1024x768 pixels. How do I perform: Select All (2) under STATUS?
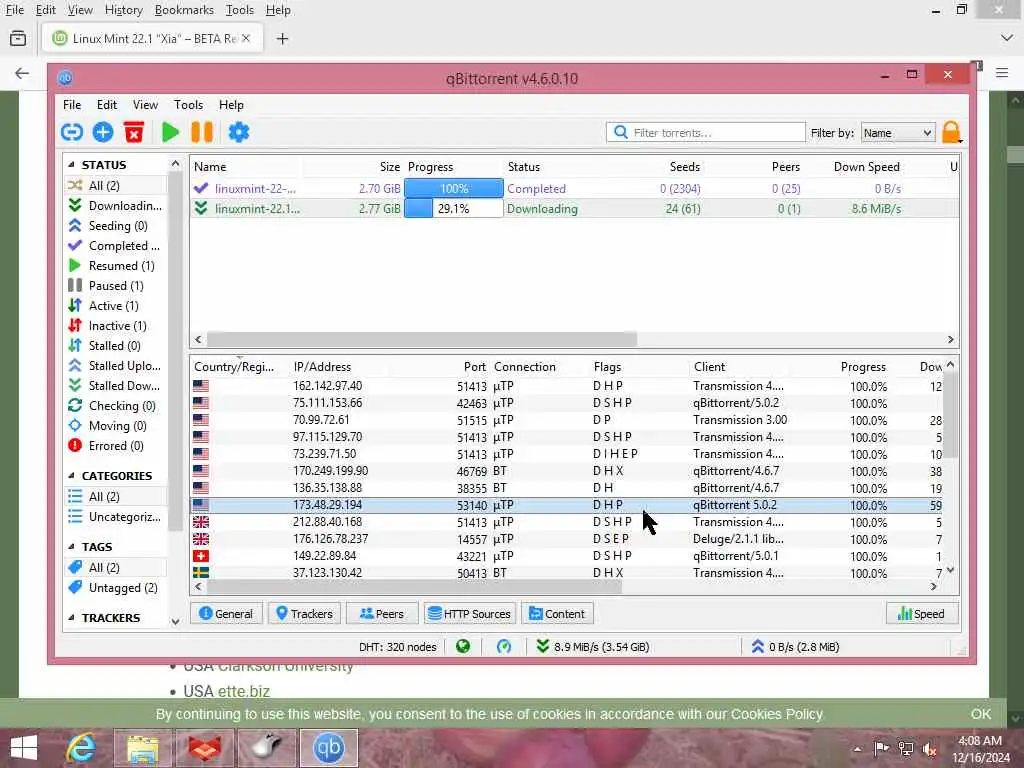coord(115,185)
